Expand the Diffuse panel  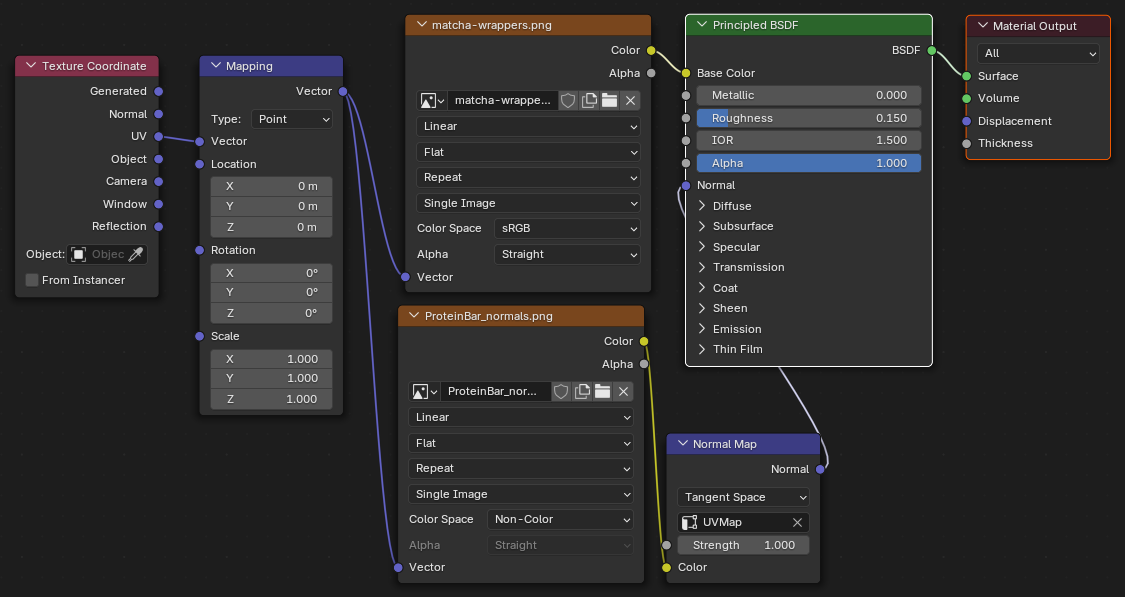click(702, 206)
